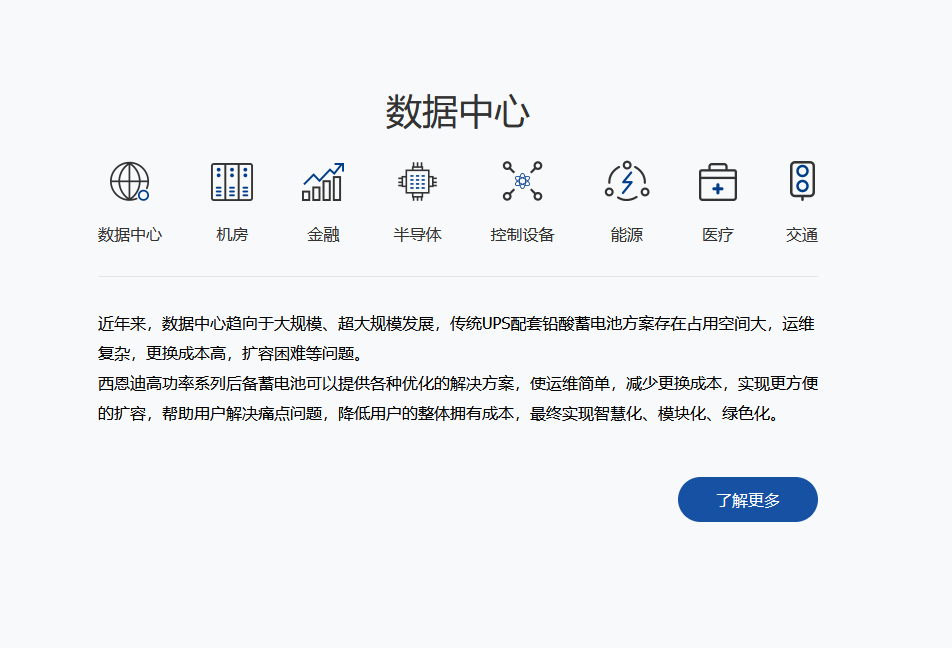Go to the 交通 tab label

point(801,234)
